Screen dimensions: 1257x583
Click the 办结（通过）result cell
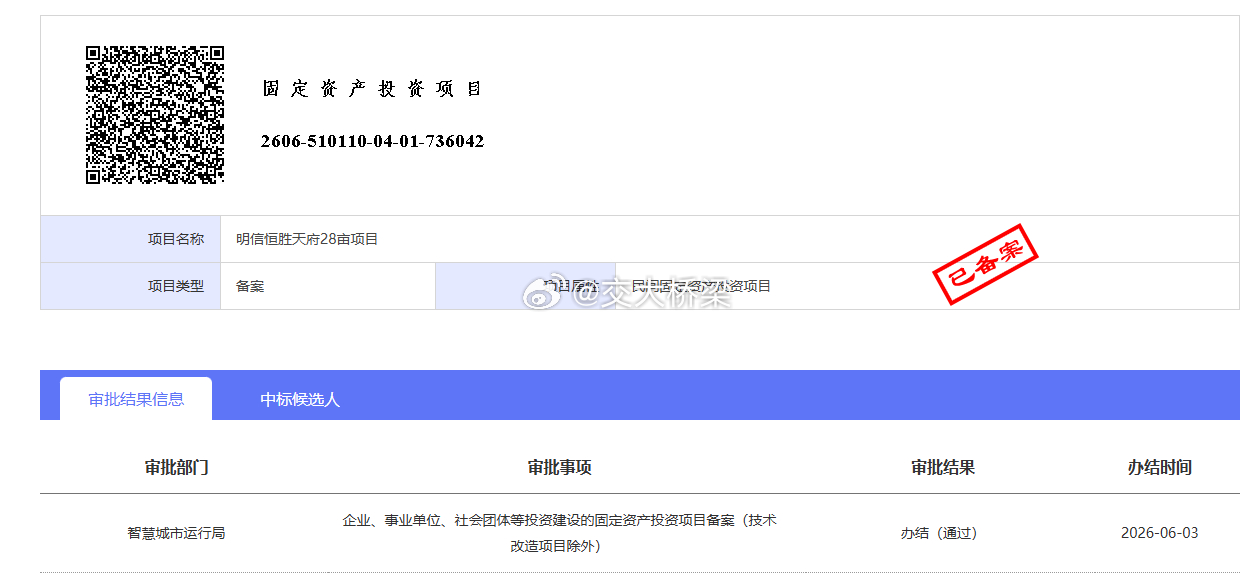click(x=939, y=533)
